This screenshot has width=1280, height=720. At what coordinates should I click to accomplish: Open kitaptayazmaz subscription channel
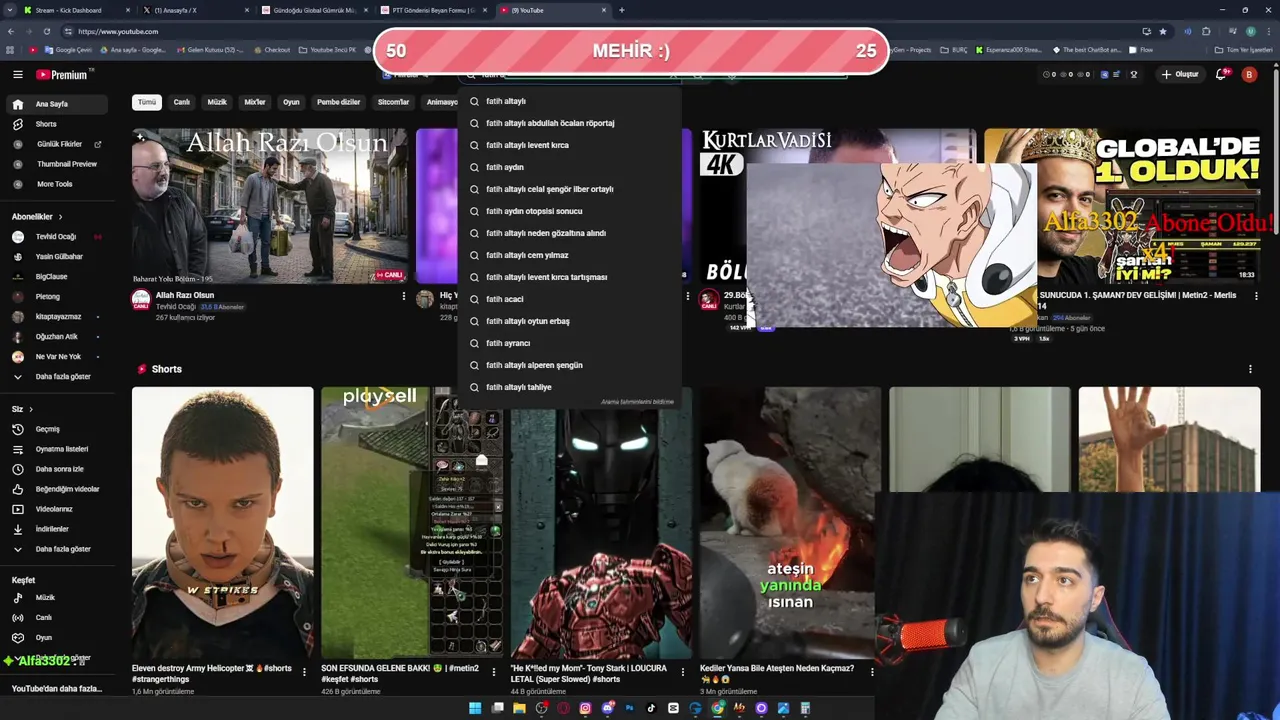(58, 316)
